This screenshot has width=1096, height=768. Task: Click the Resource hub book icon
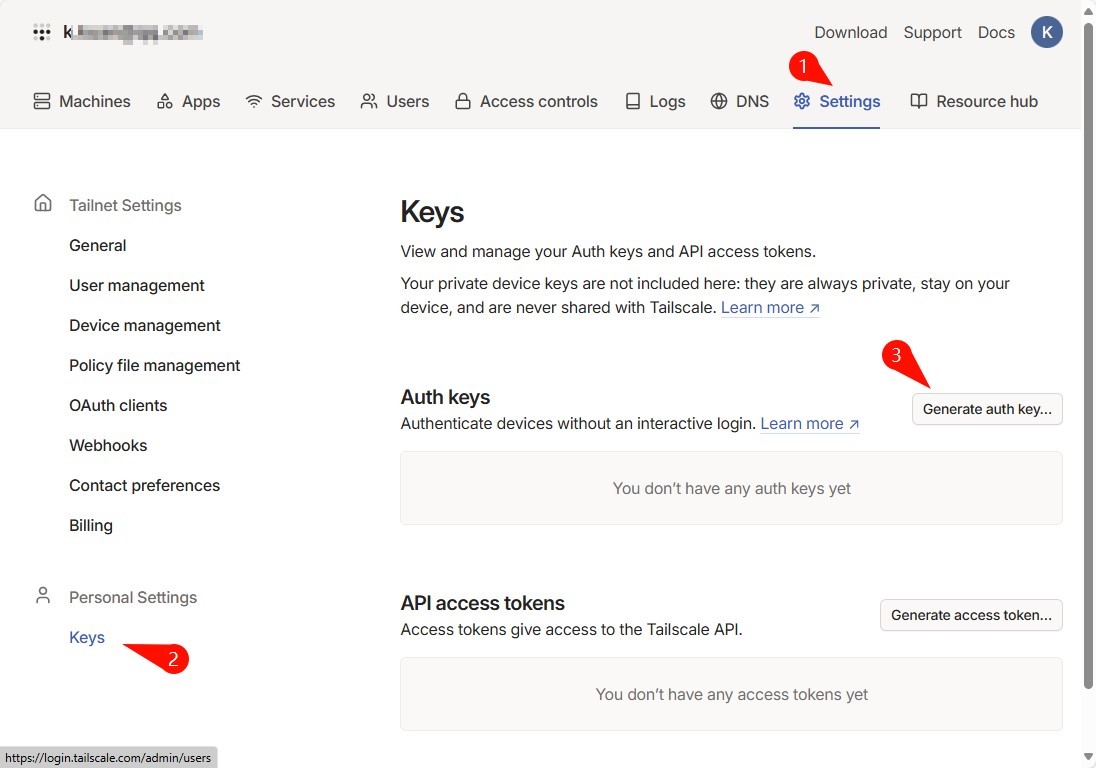tap(919, 101)
